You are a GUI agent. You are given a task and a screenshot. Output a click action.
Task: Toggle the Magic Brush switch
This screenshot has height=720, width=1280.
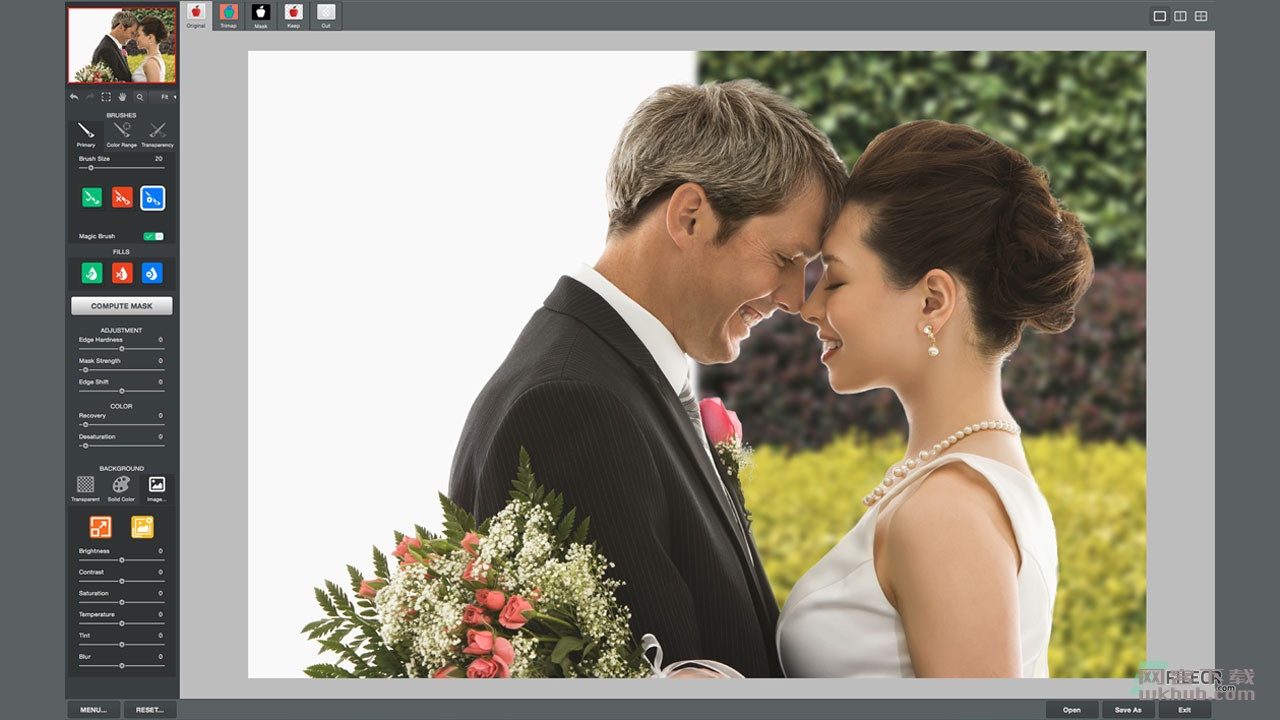[x=153, y=236]
